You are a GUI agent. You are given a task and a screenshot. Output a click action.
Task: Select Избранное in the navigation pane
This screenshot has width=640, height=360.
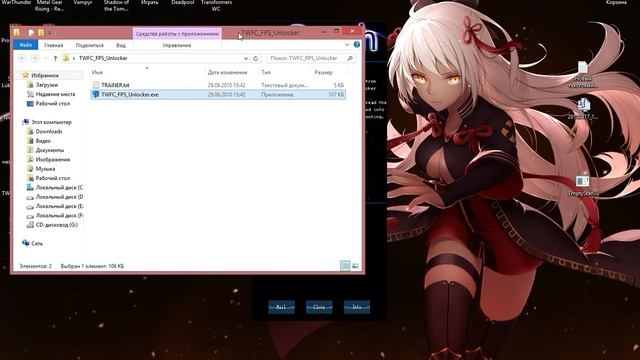pos(45,76)
